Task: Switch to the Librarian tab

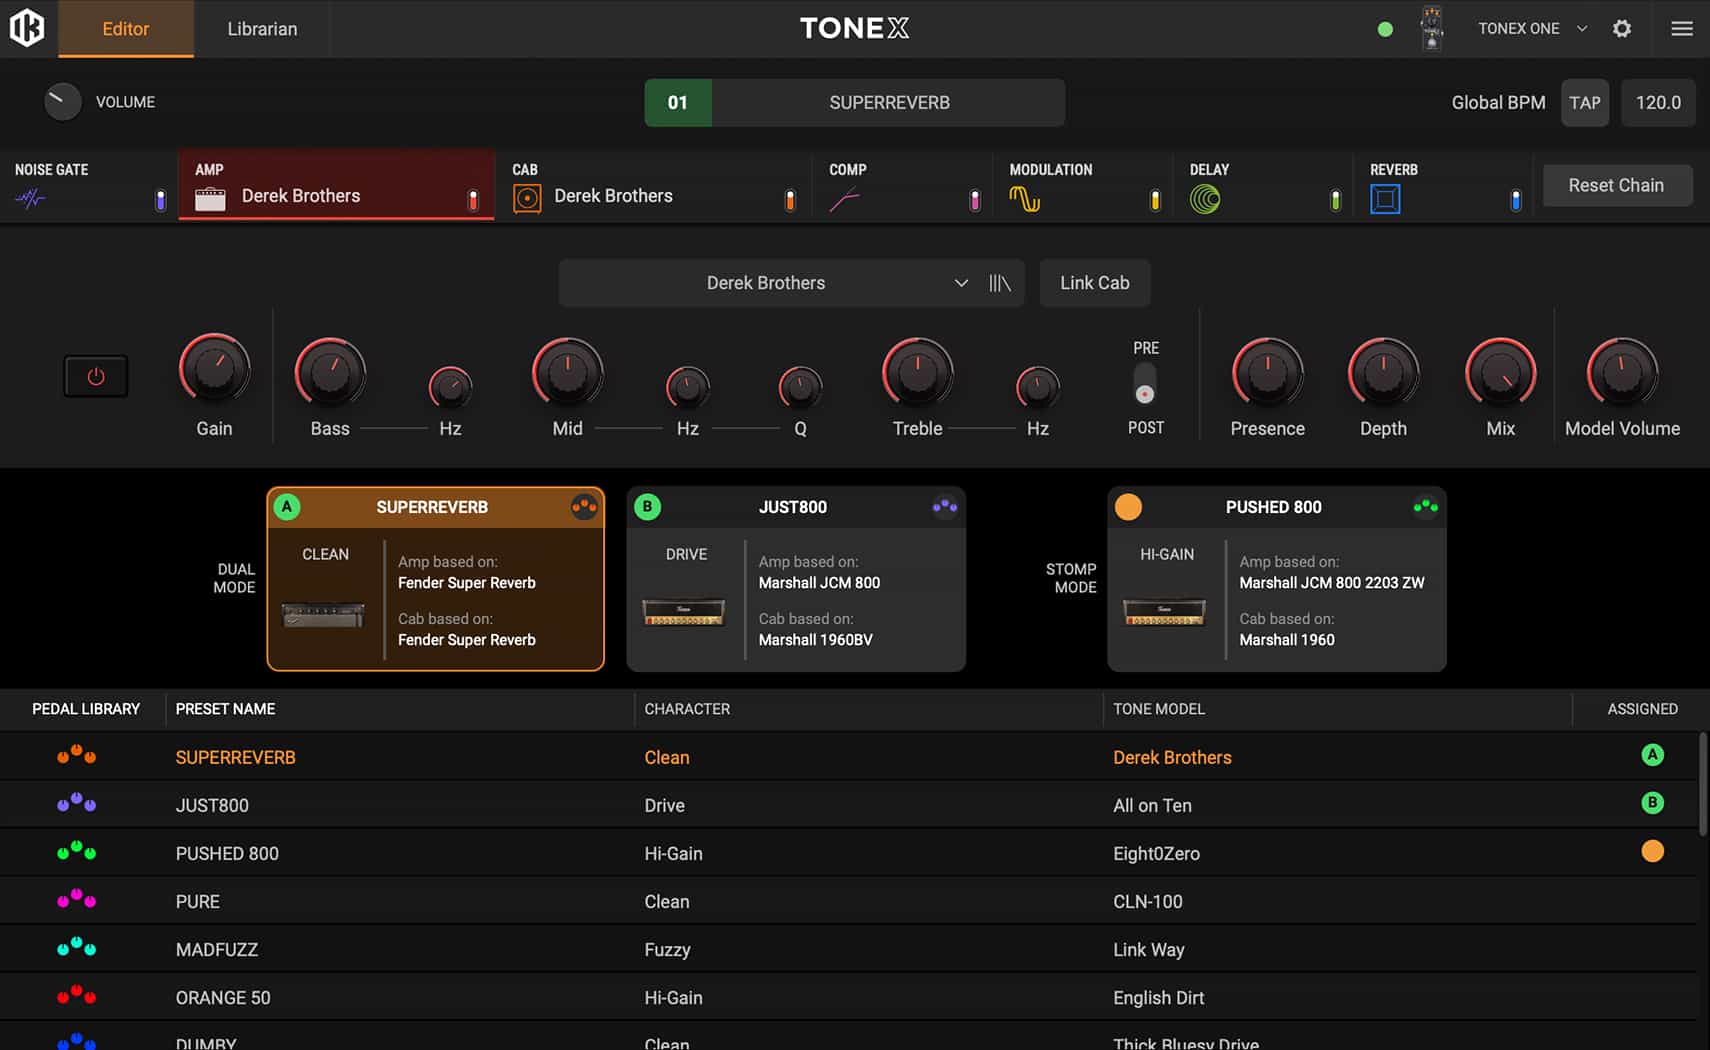Action: click(x=261, y=28)
